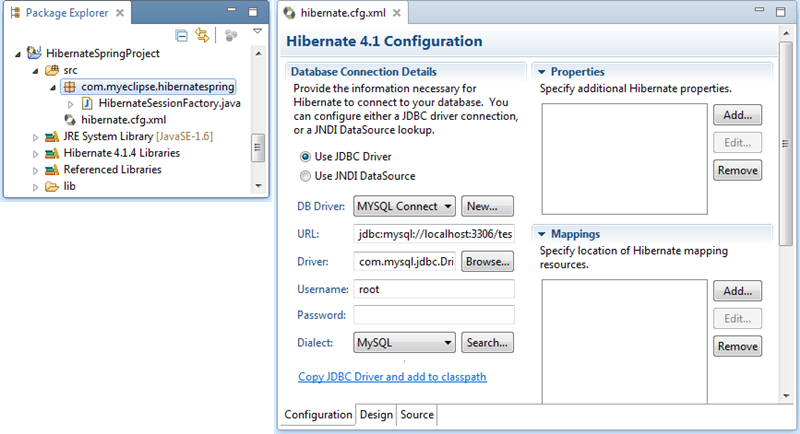Click the Username input field

click(x=434, y=289)
